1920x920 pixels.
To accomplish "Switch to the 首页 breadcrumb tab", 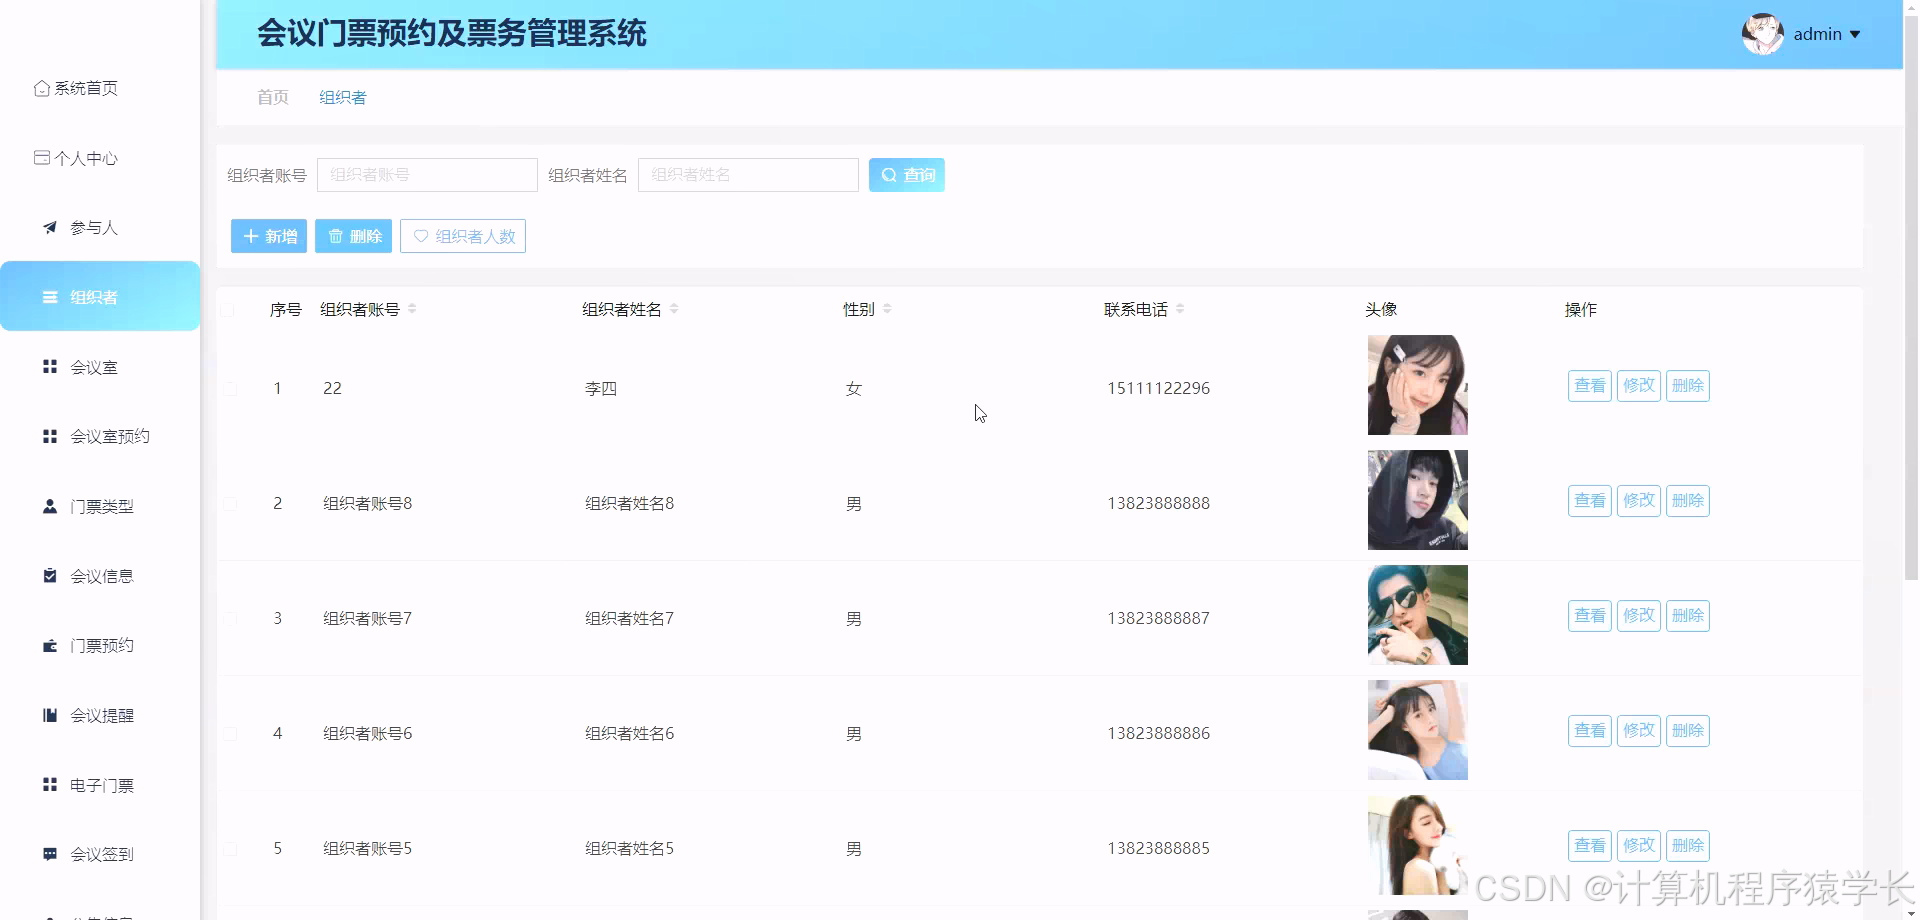I will (x=271, y=97).
